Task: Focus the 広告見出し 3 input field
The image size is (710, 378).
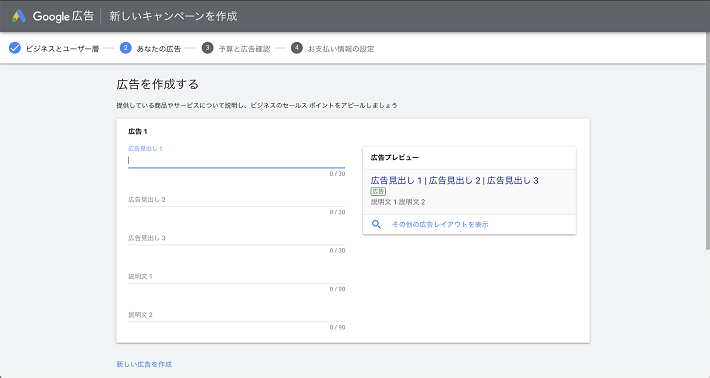Action: (236, 238)
